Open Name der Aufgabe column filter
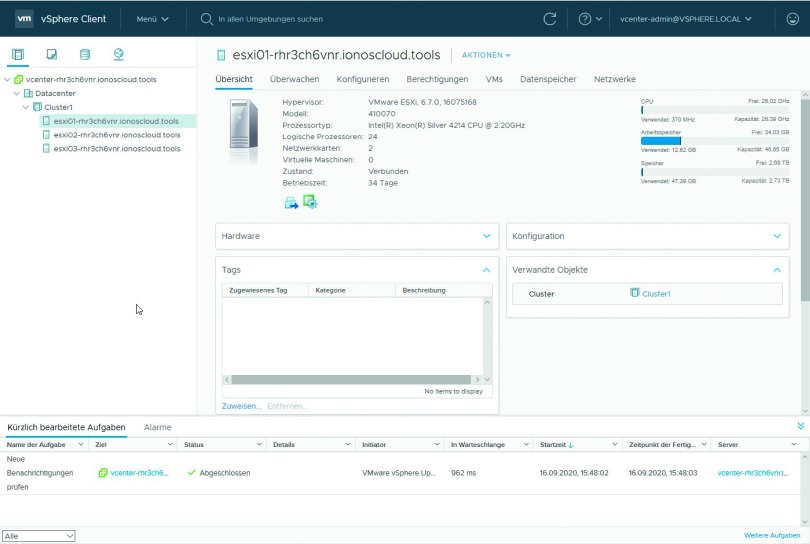 (x=81, y=444)
